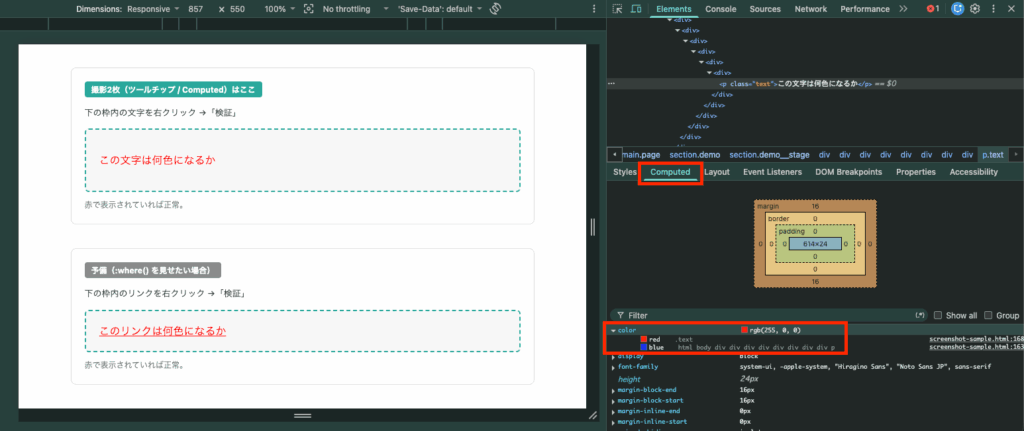Switch to the Performance tab
Screen dimensions: 1024x431
pos(865,9)
